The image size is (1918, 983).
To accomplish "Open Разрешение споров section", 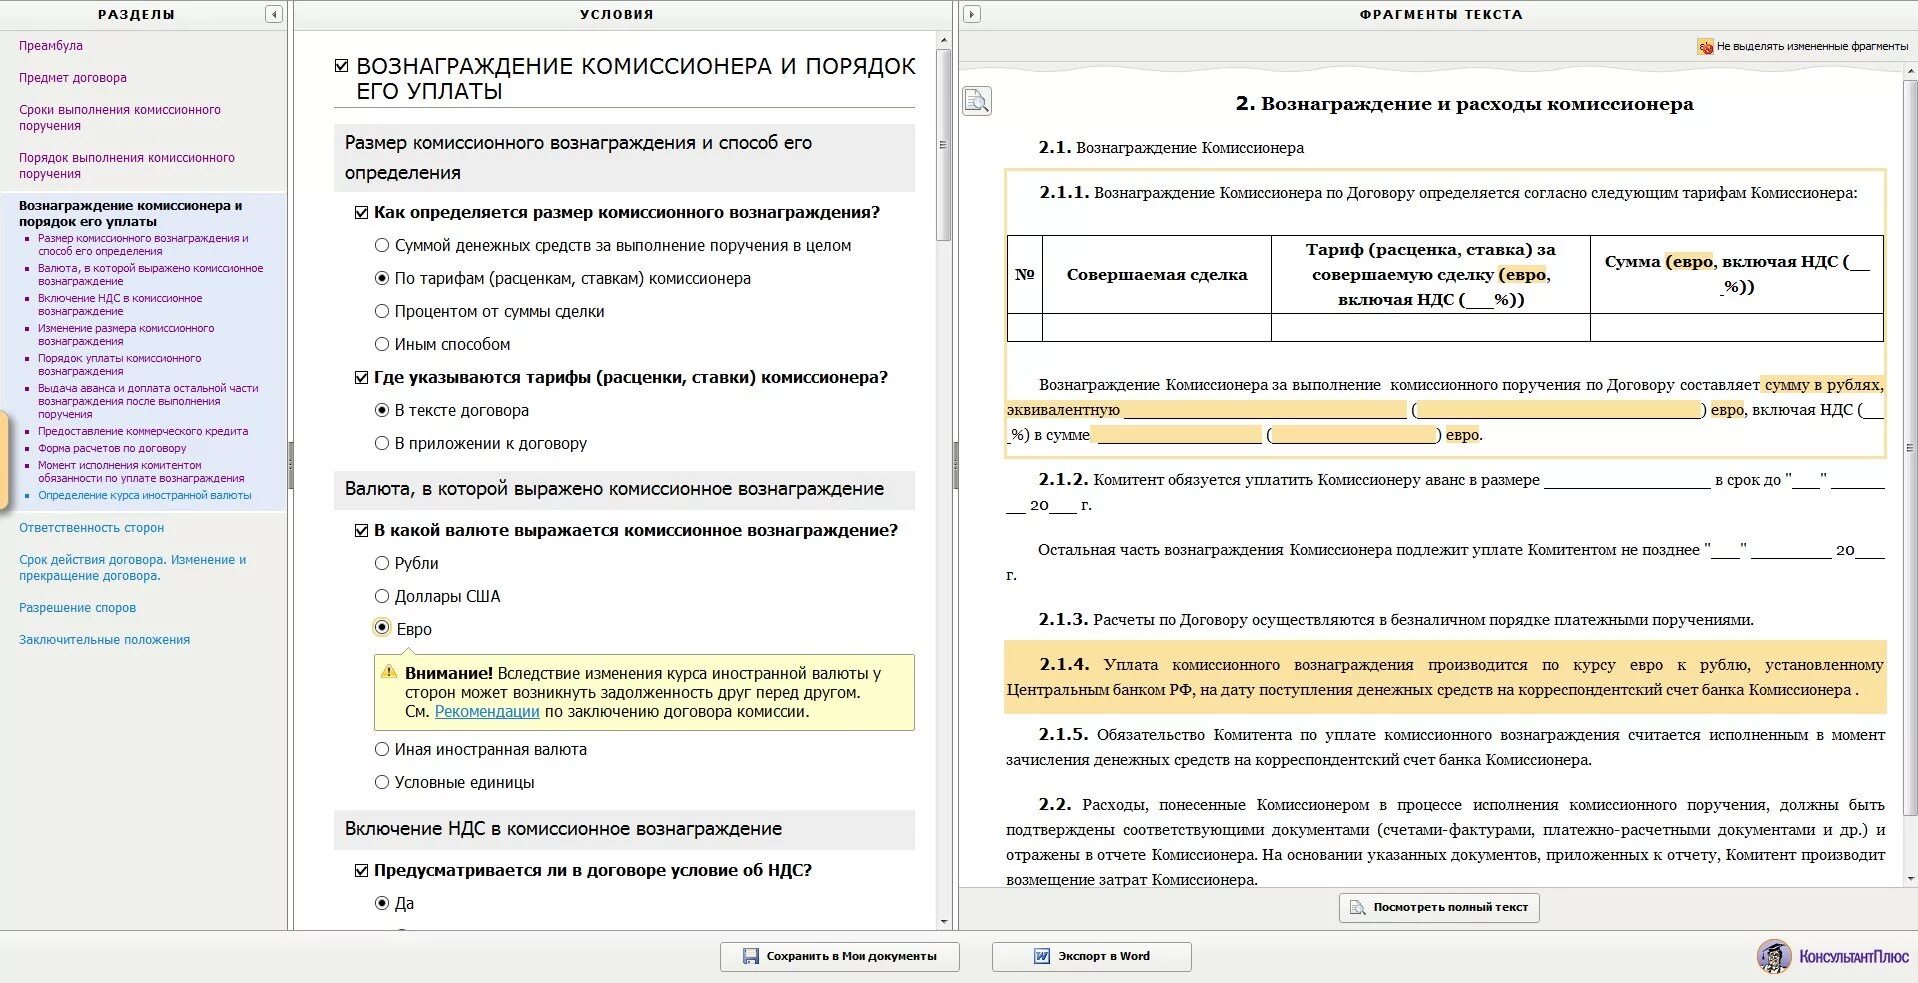I will click(x=77, y=608).
